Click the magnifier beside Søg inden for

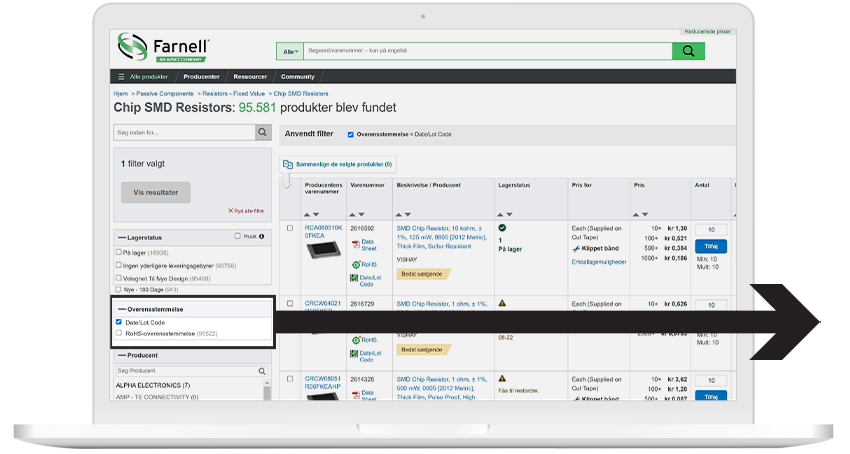coord(262,132)
